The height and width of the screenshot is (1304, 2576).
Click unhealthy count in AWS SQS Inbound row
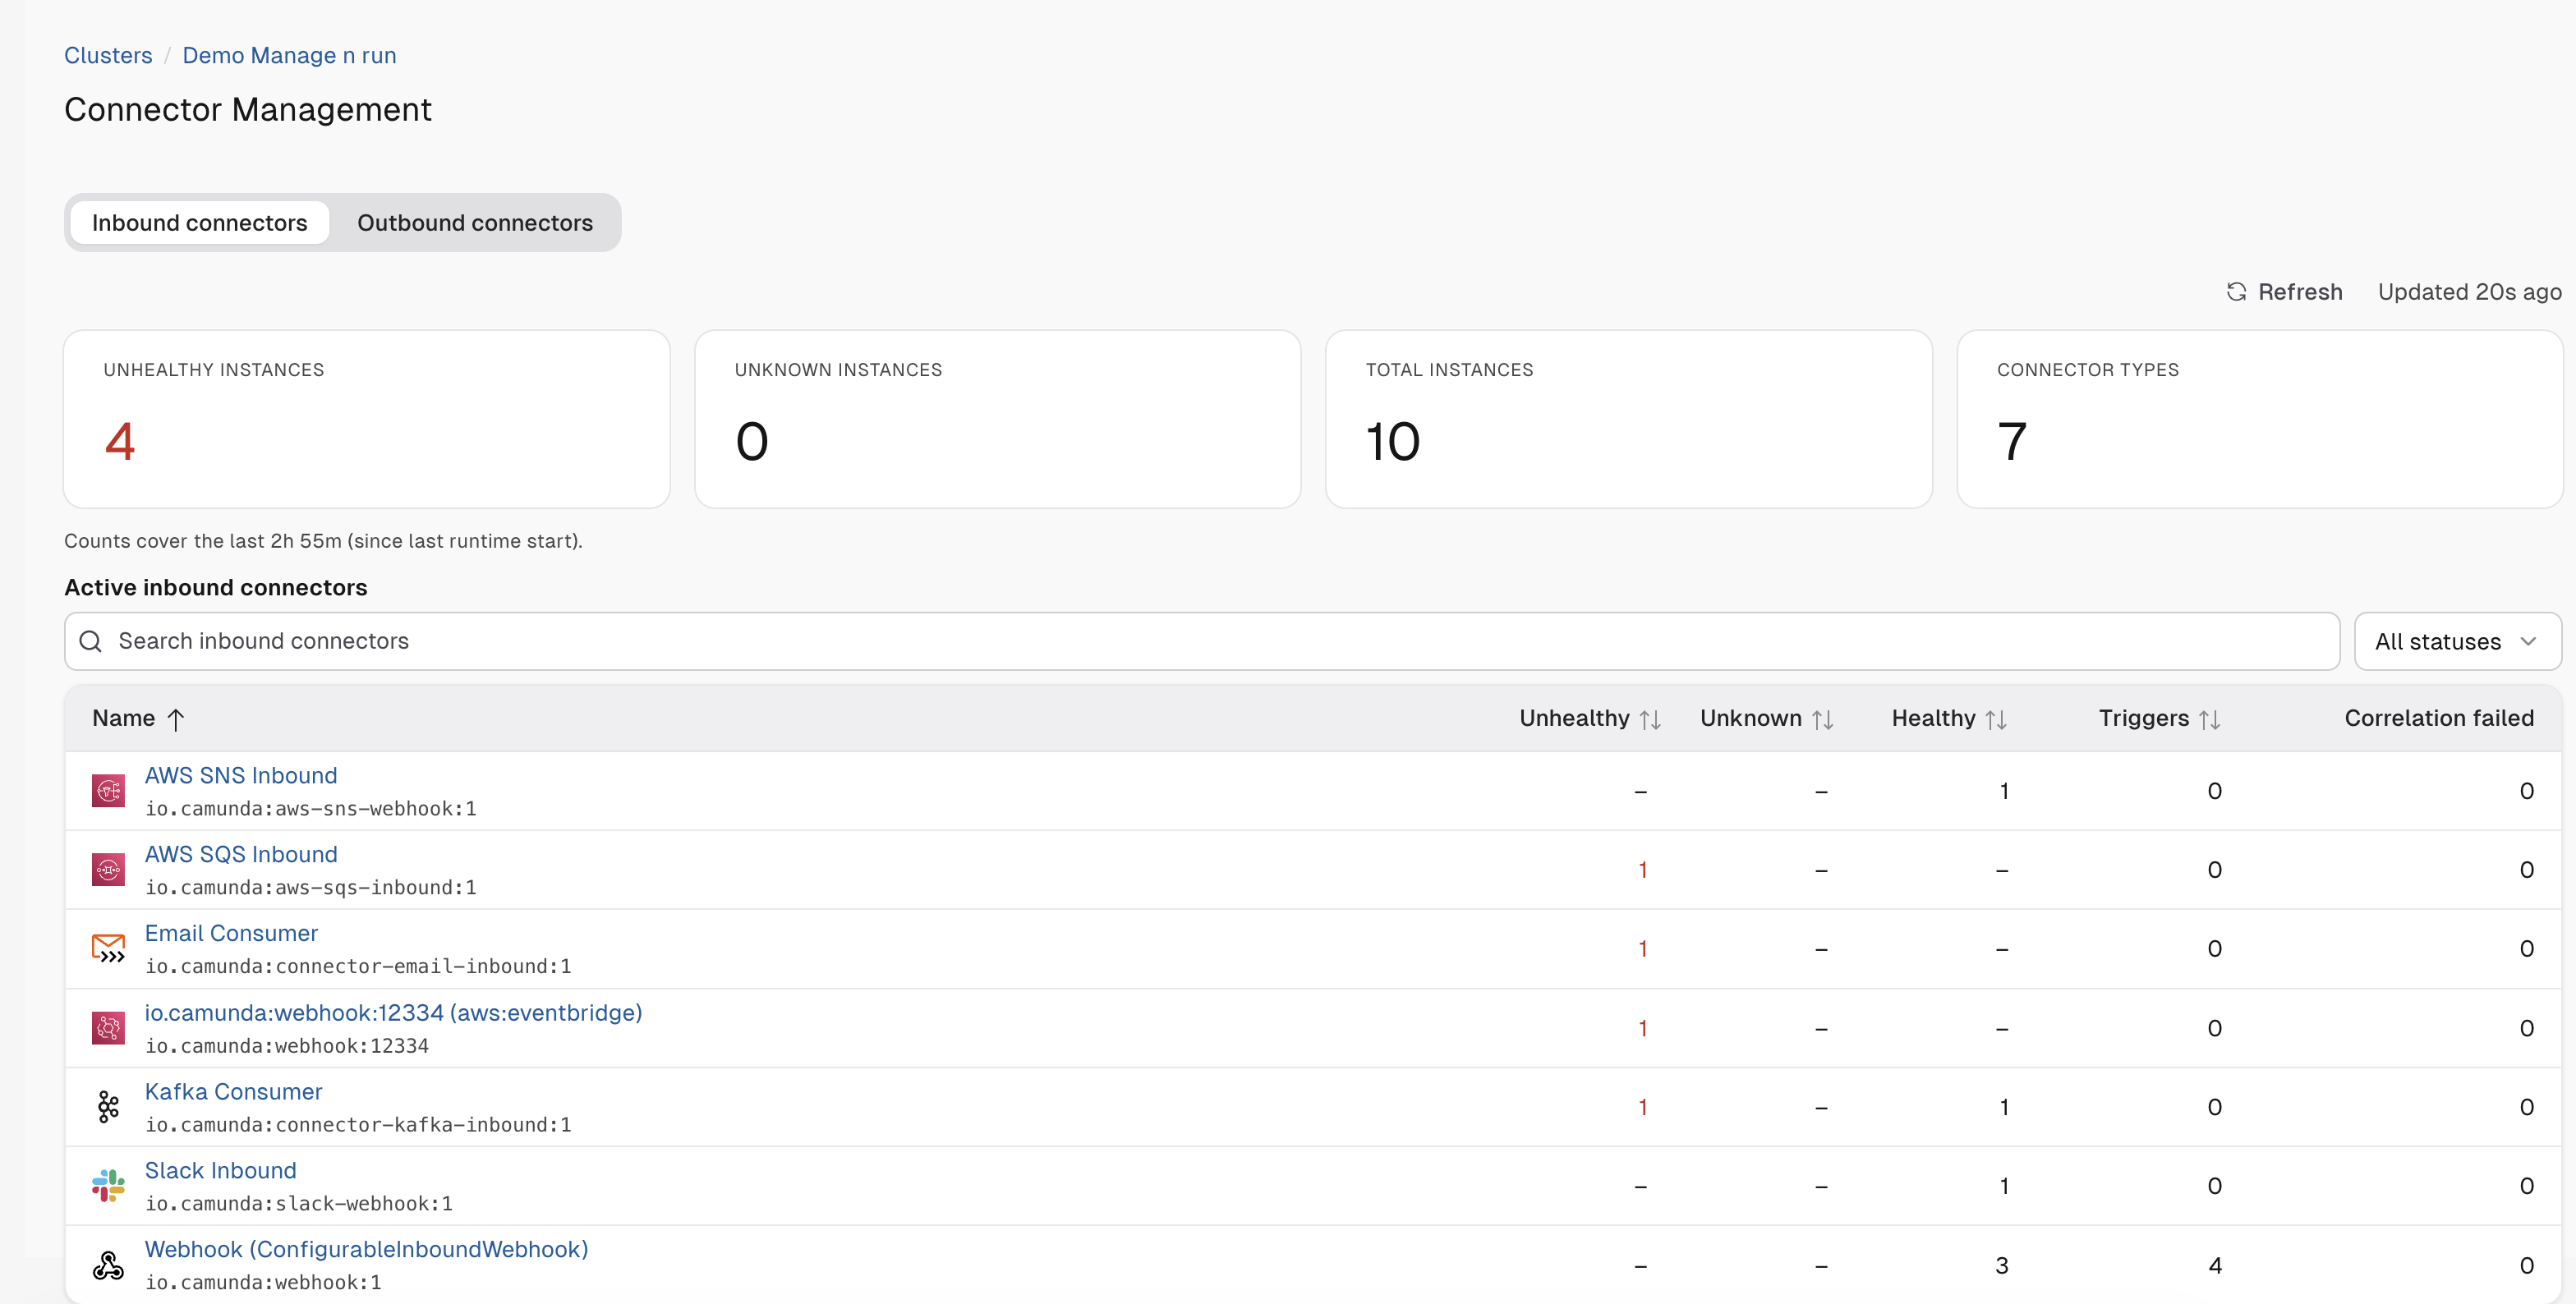click(1642, 870)
